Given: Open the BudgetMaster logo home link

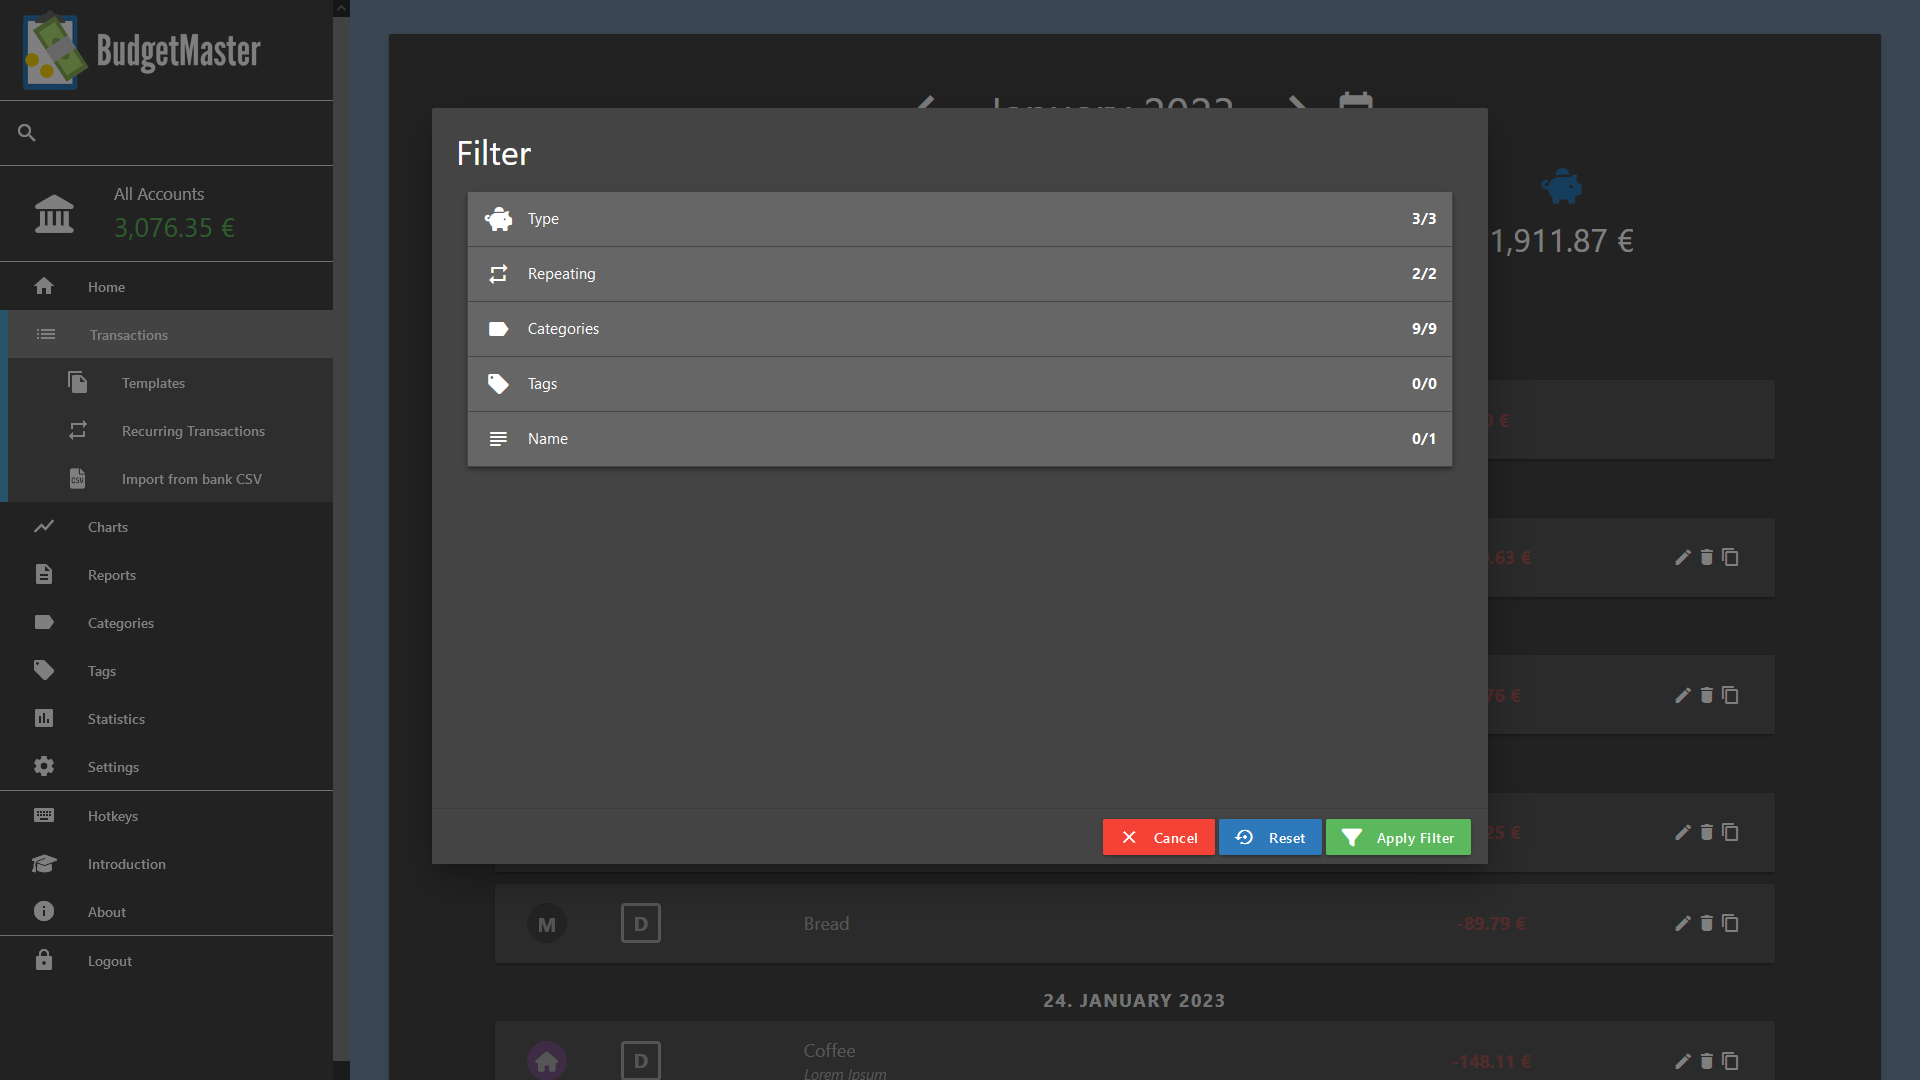Looking at the screenshot, I should tap(142, 51).
